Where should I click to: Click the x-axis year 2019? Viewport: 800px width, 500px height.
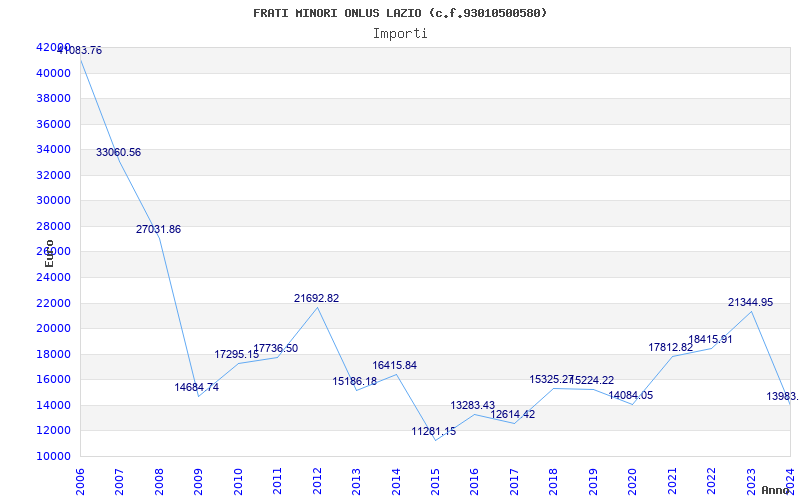click(593, 482)
